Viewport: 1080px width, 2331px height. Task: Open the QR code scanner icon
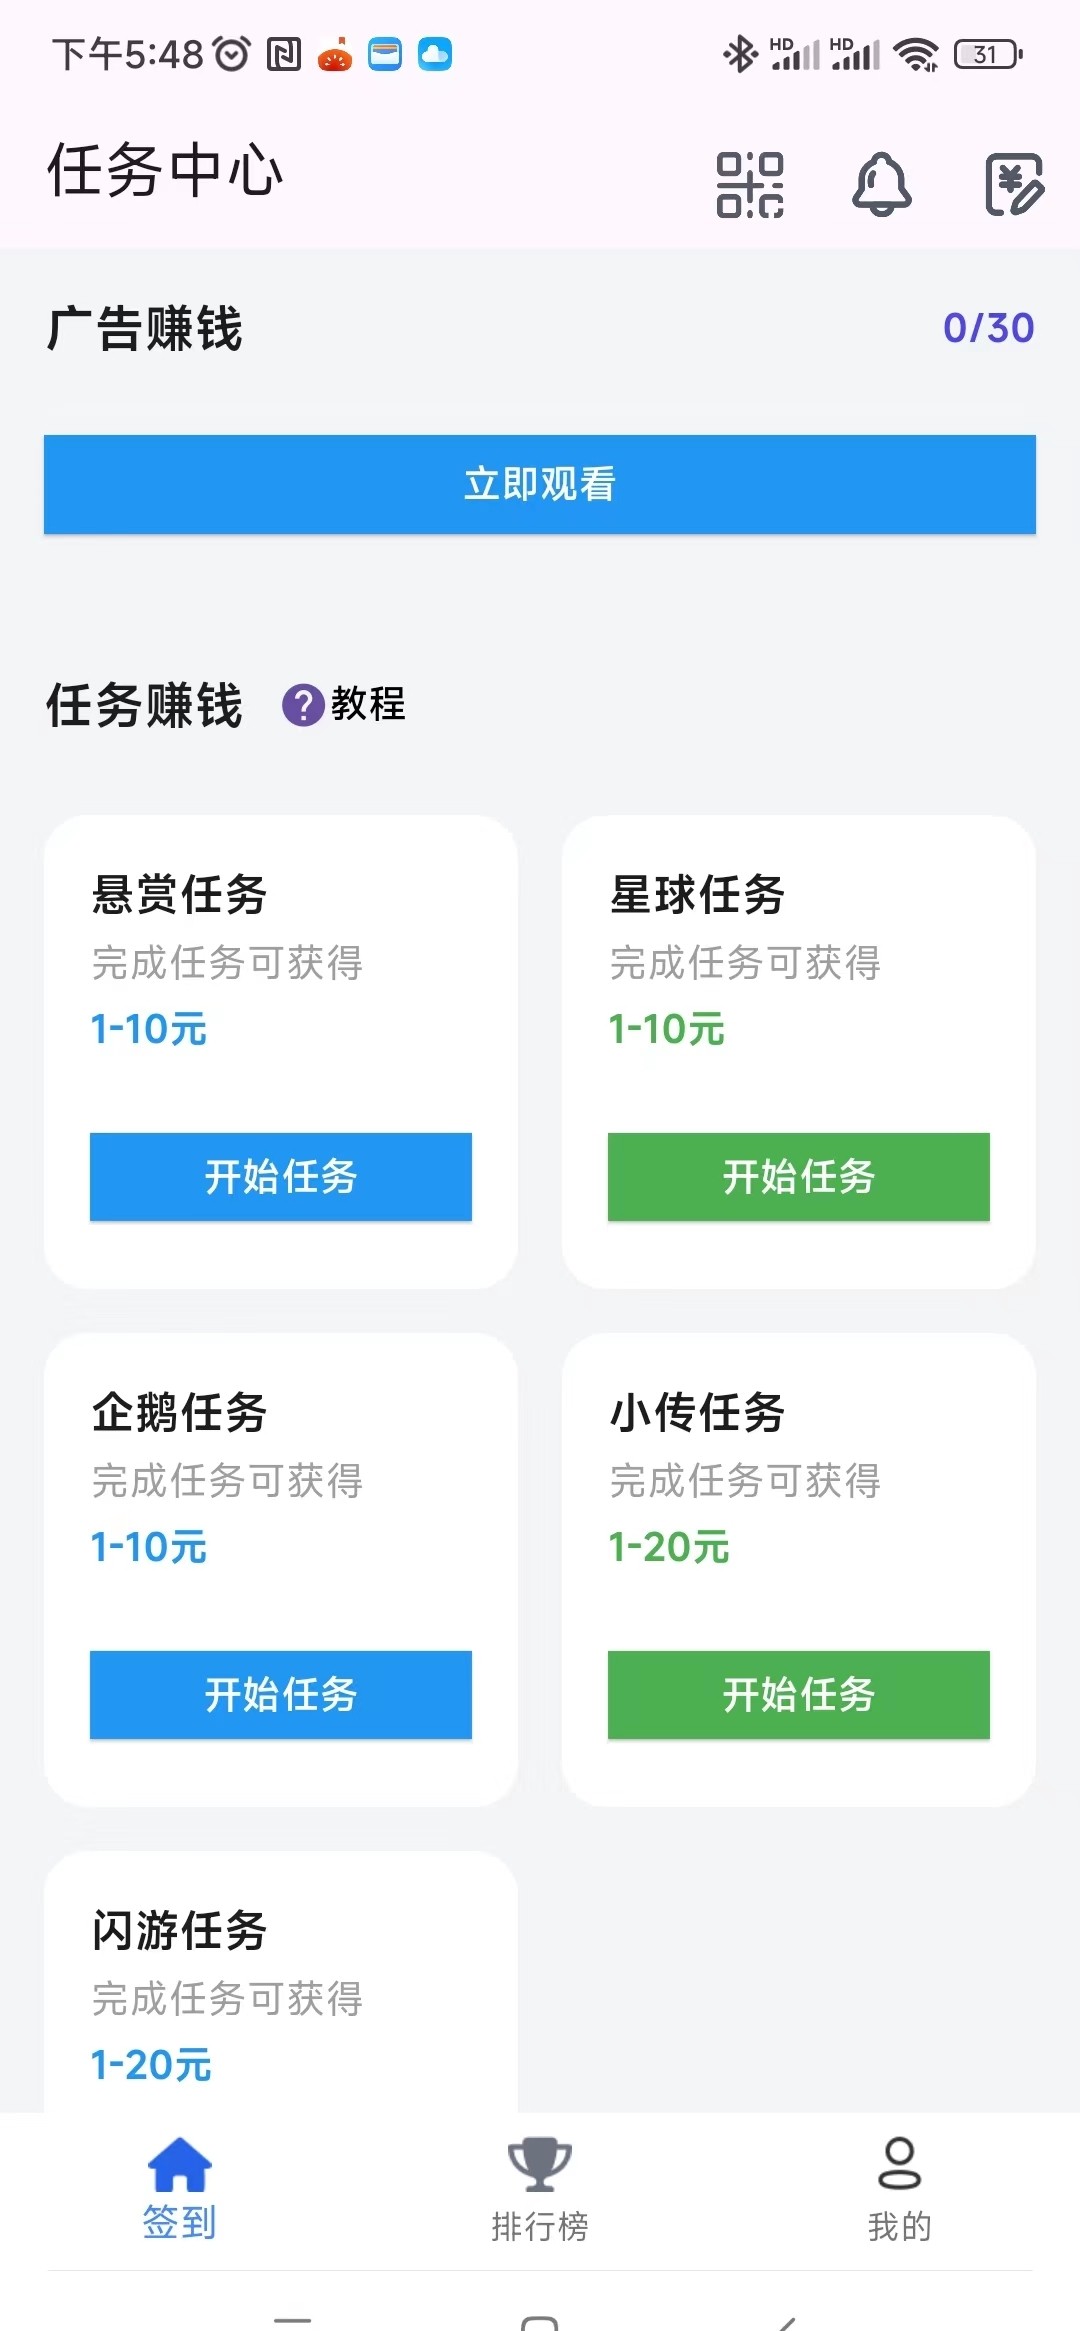click(x=750, y=185)
